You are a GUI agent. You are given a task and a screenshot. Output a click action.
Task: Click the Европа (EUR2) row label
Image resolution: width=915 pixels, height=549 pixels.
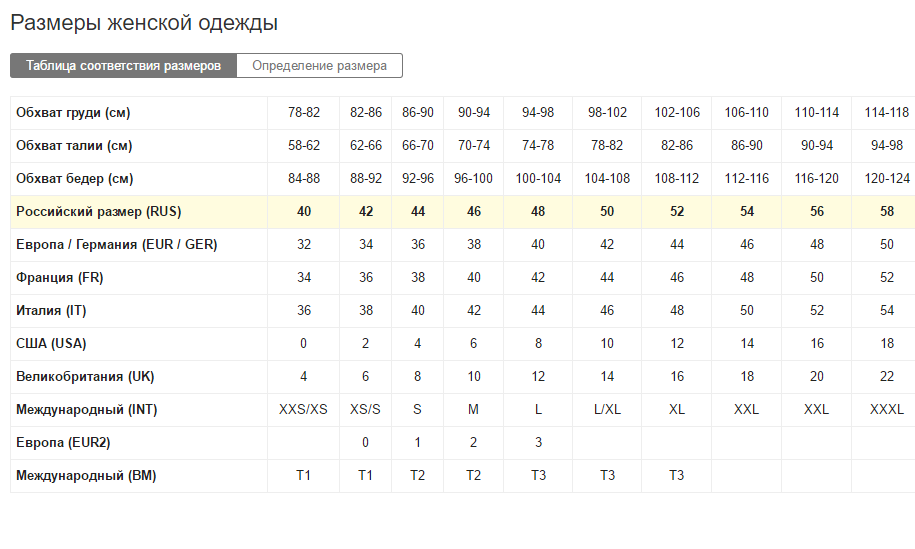pyautogui.click(x=63, y=443)
